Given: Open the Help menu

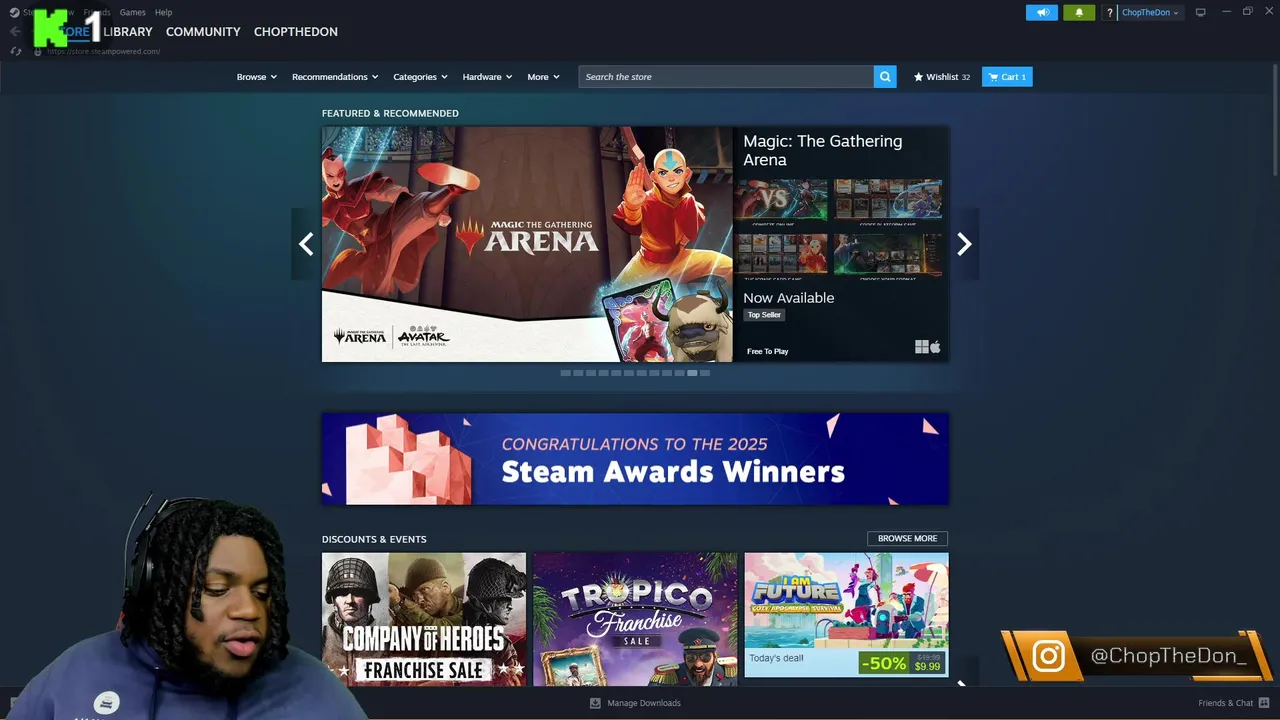Looking at the screenshot, I should click(x=163, y=12).
